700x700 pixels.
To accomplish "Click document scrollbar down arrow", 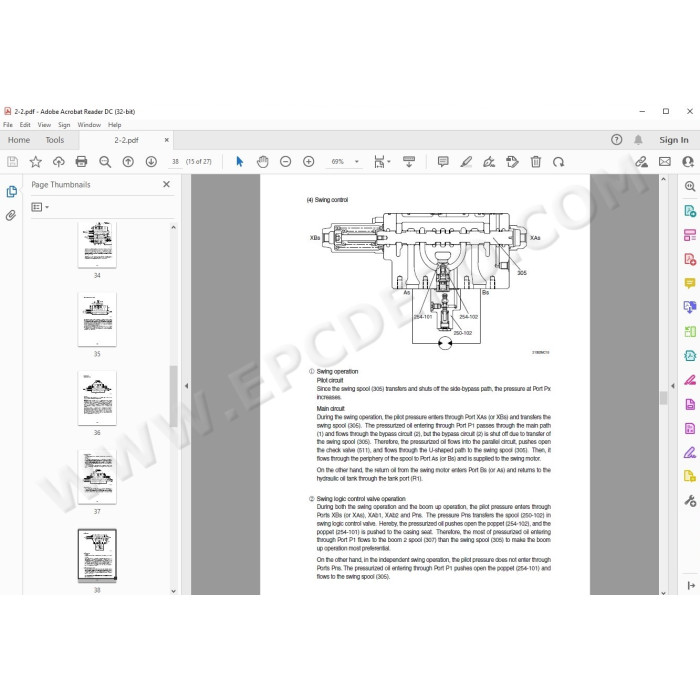I will tap(663, 592).
